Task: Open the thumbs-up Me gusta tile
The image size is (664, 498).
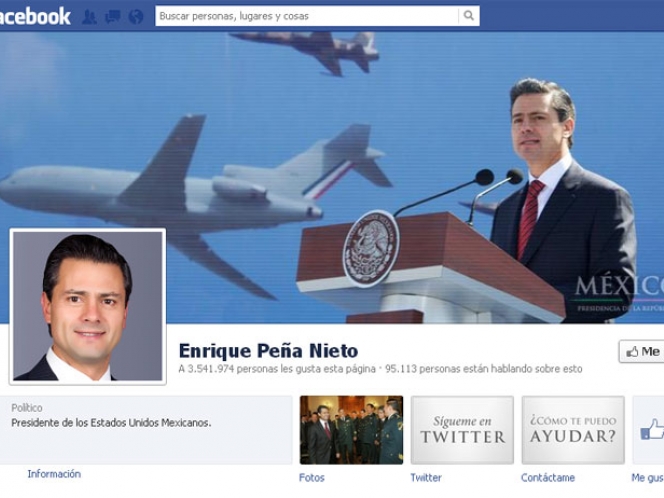Action: [x=648, y=430]
